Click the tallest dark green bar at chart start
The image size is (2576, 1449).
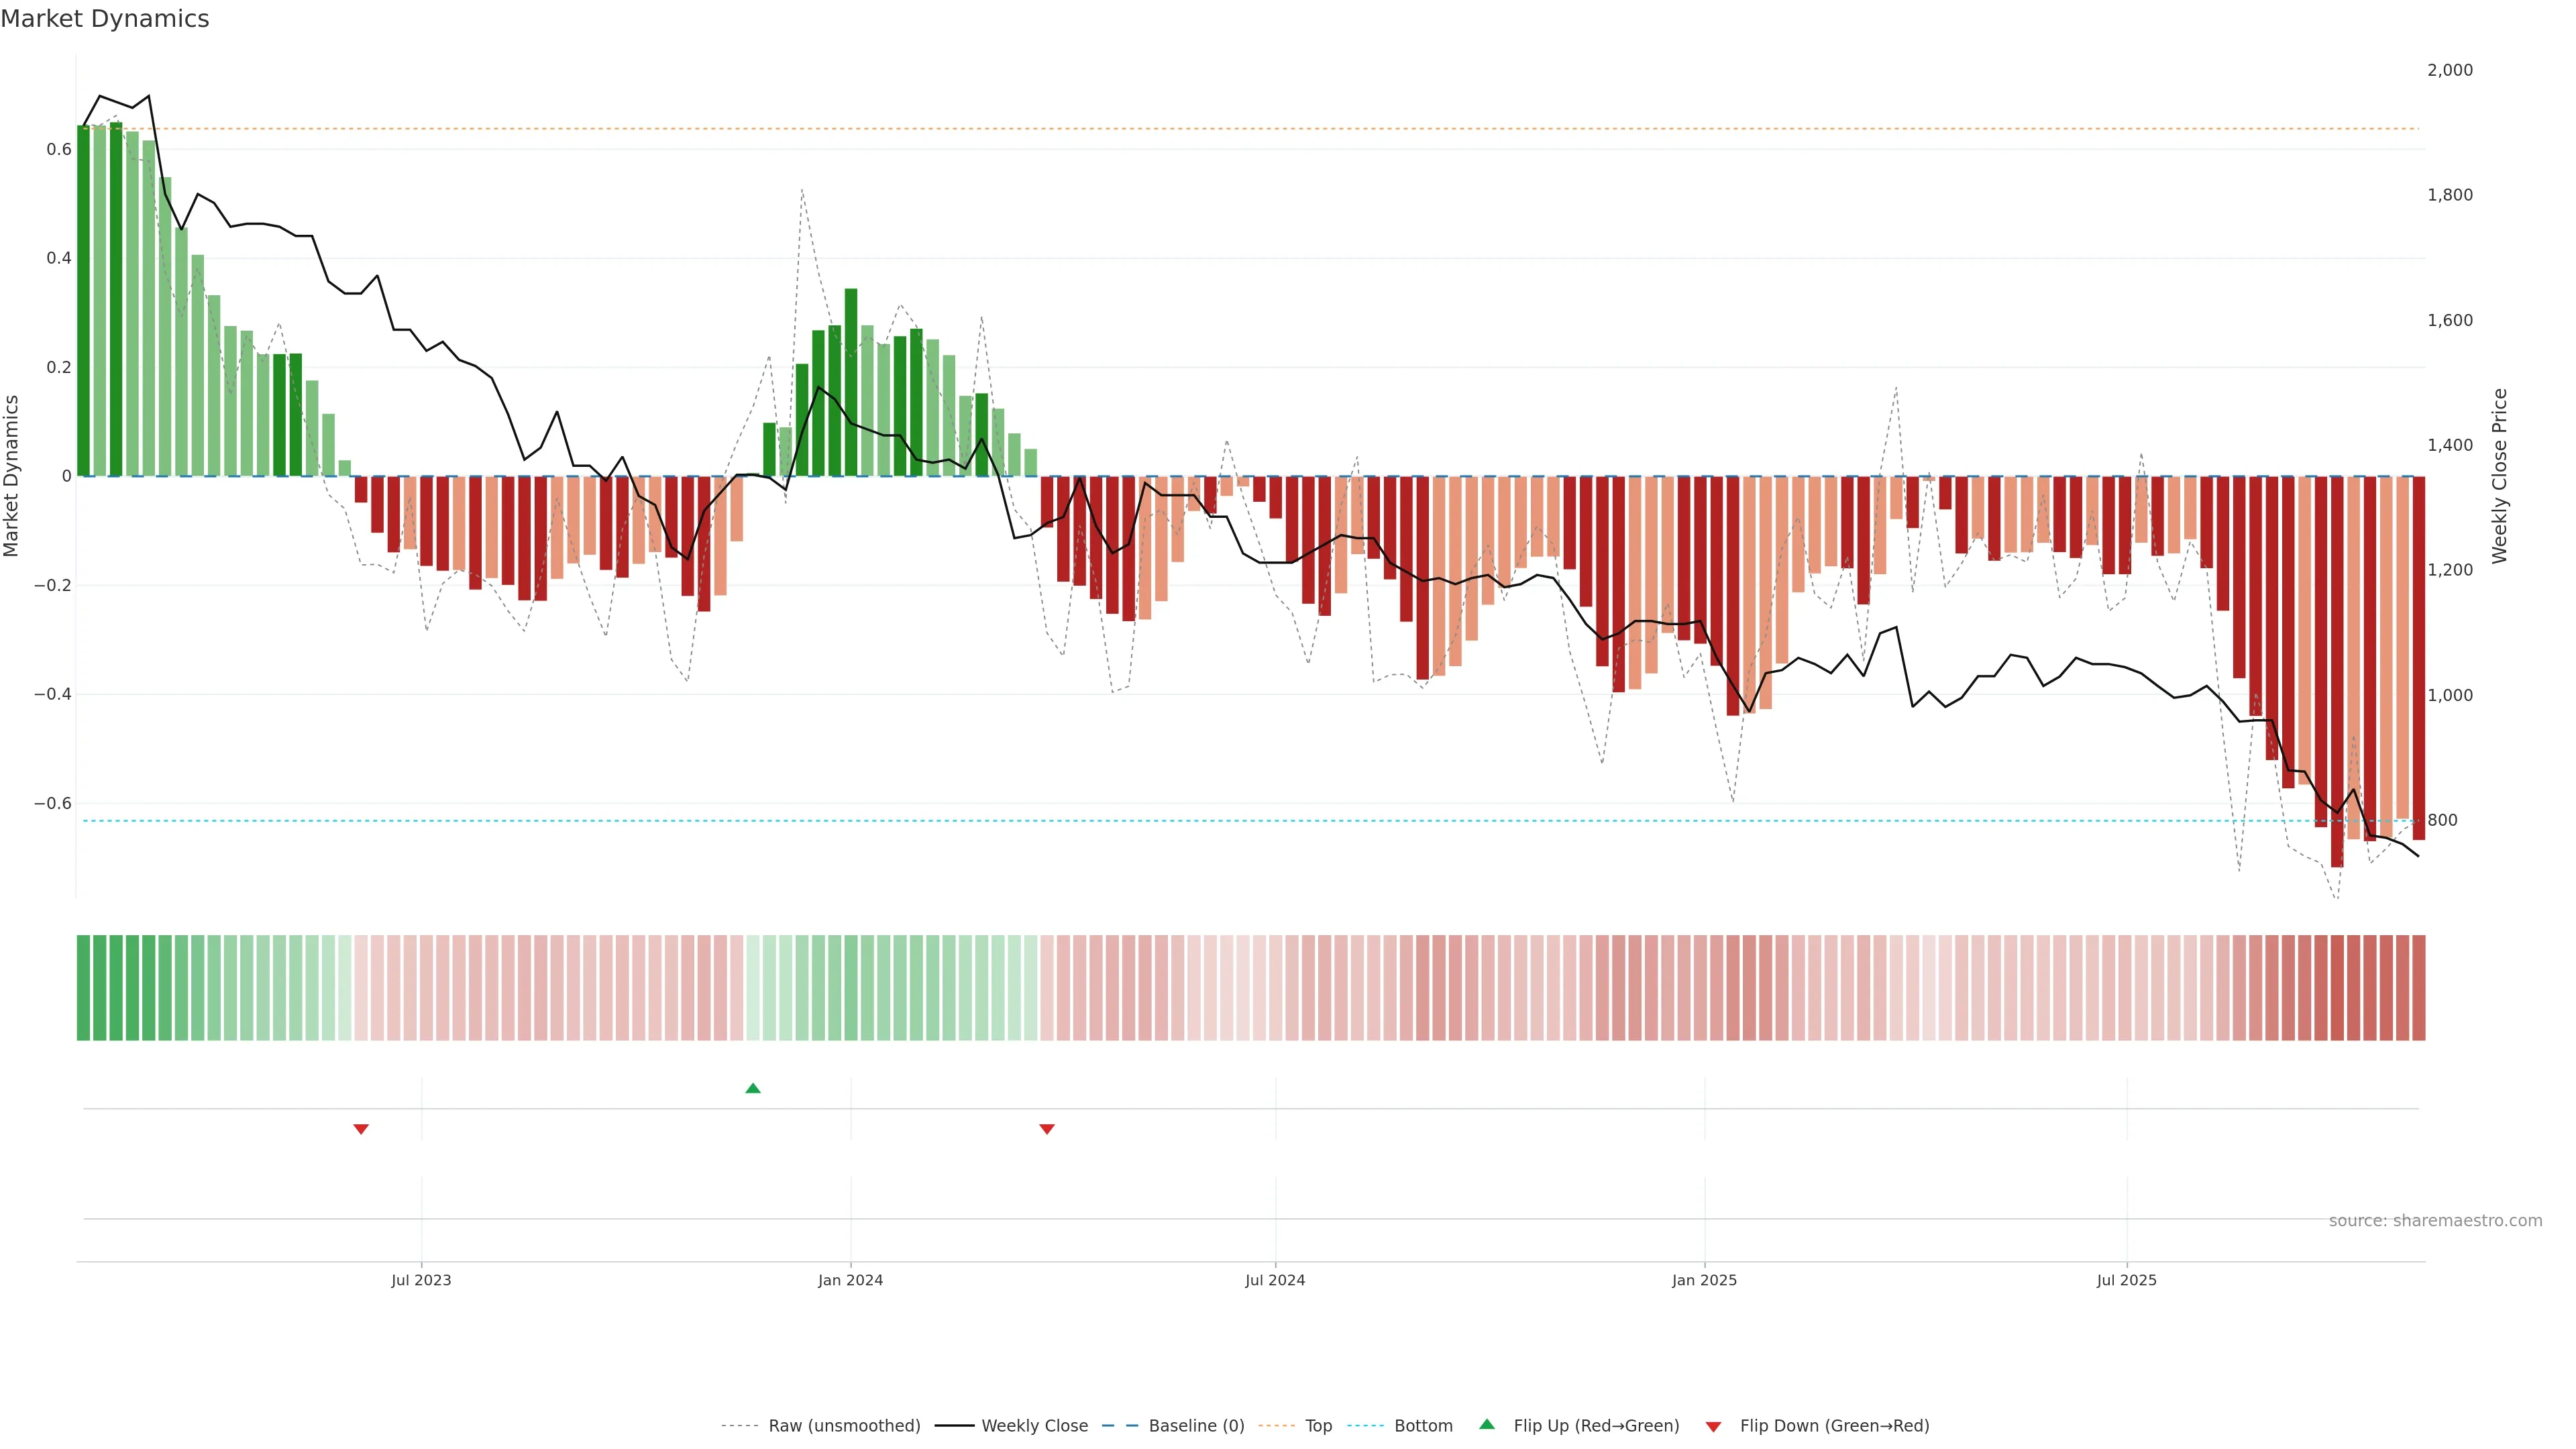[116, 300]
